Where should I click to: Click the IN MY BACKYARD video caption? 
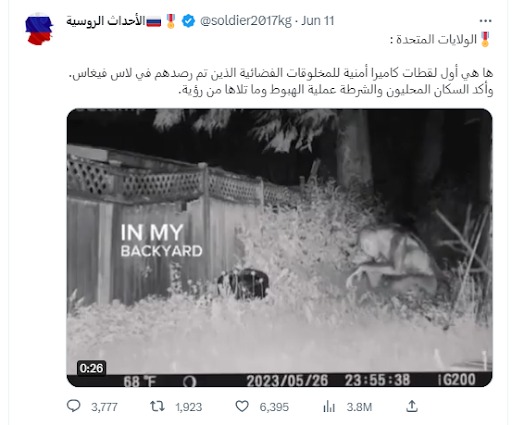coord(161,241)
